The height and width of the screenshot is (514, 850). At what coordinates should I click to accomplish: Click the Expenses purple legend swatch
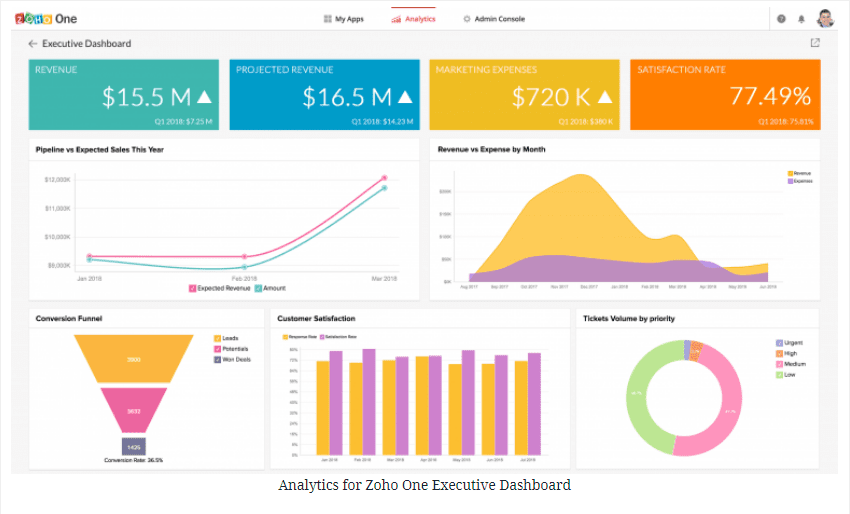coord(790,181)
